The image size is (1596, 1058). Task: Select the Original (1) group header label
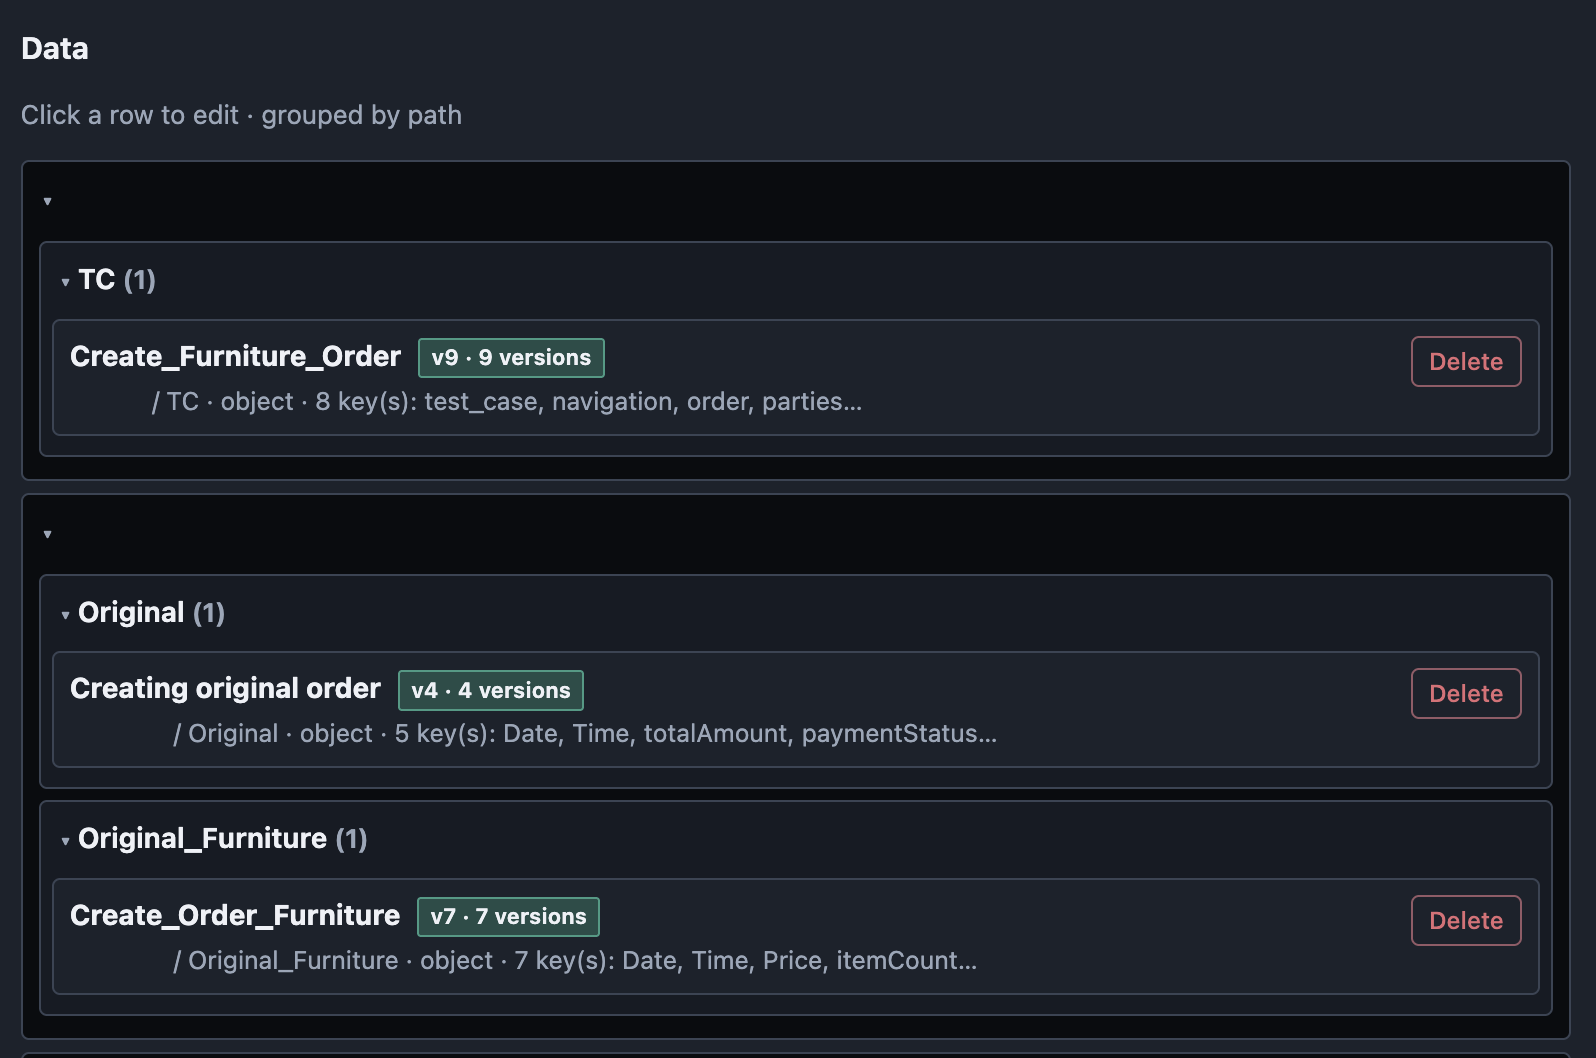click(151, 613)
